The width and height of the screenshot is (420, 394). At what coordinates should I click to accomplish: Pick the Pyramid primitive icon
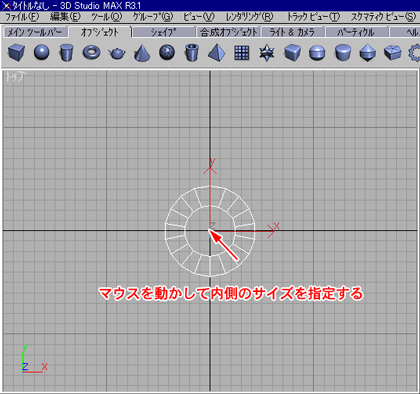coord(217,53)
